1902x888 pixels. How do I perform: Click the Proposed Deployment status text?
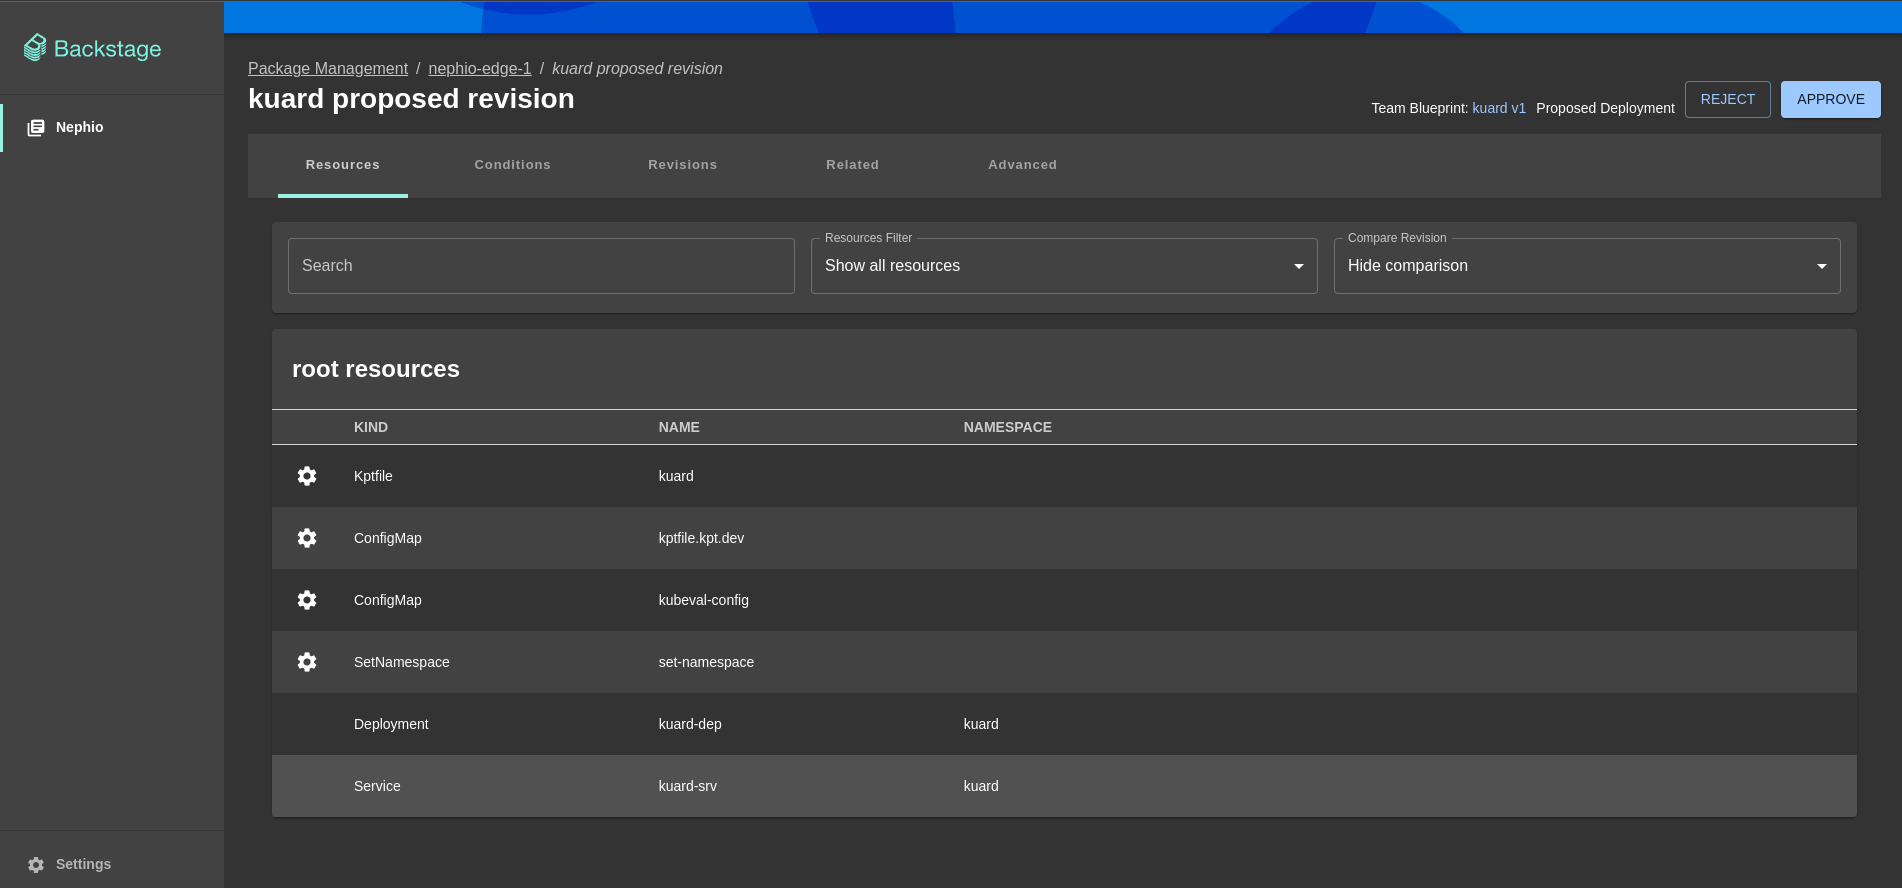coord(1605,108)
